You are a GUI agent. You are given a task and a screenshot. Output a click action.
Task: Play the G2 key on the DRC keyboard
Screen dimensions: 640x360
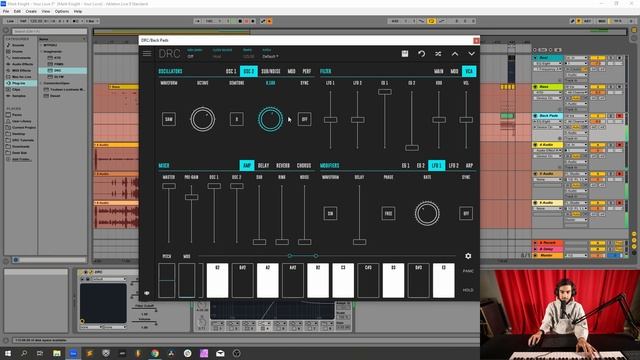[218, 280]
